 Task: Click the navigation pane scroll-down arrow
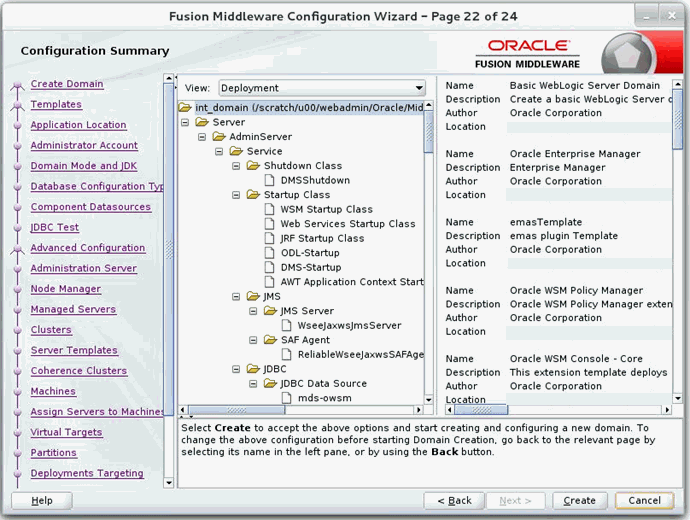169,483
